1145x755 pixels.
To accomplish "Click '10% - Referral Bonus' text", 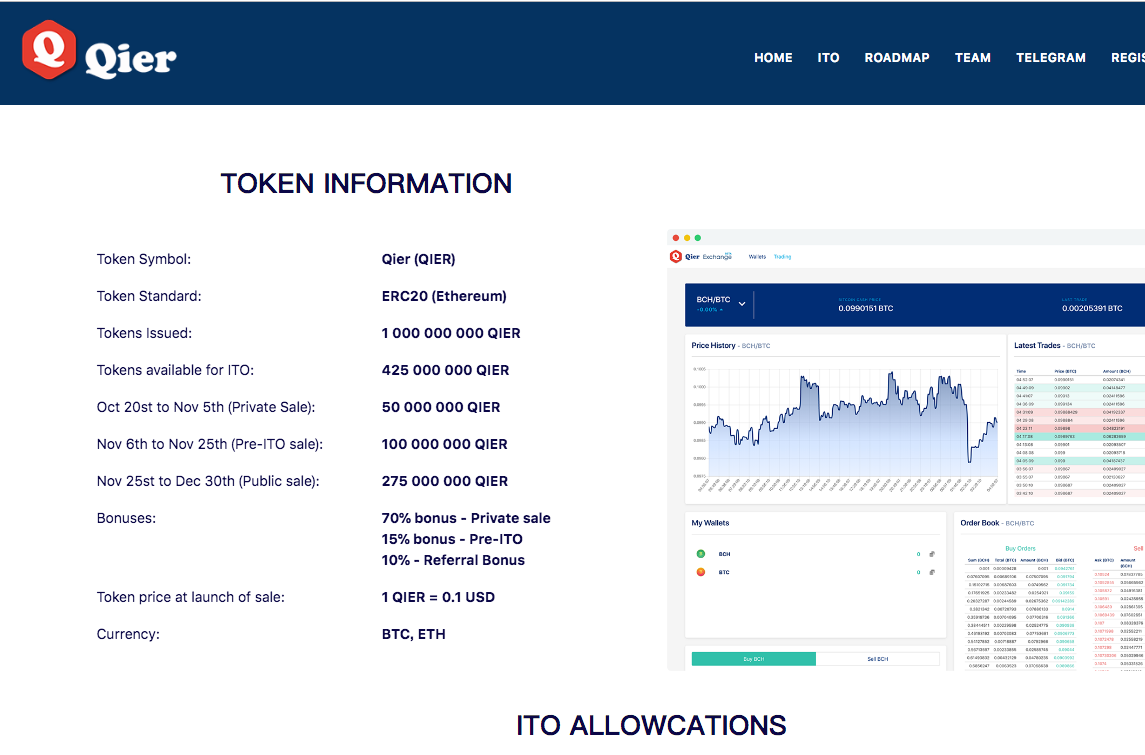I will point(453,561).
